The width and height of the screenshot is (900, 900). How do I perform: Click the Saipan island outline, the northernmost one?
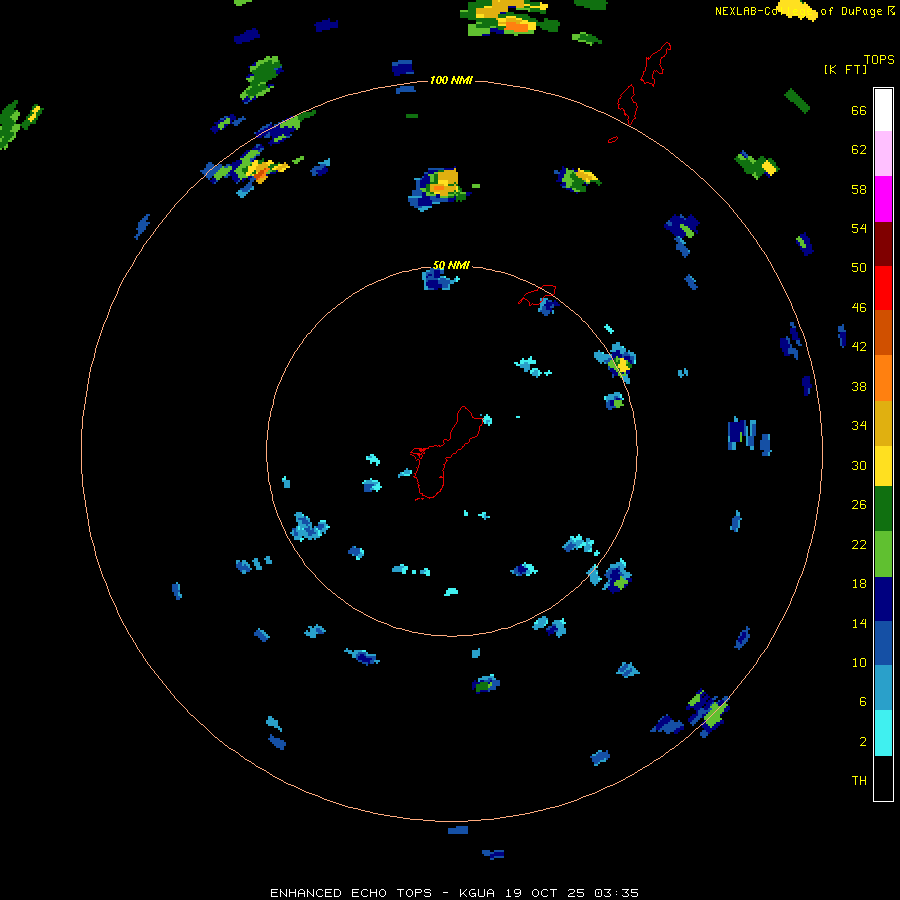click(656, 64)
